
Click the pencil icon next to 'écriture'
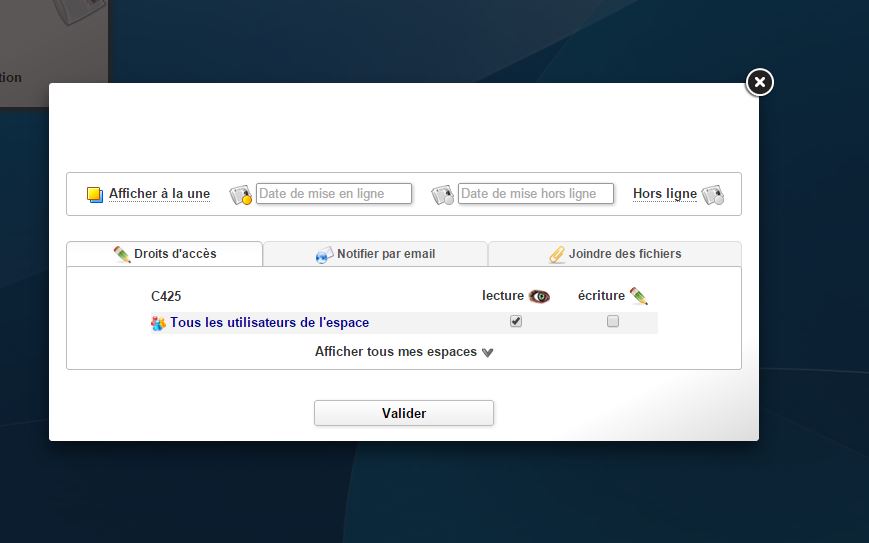[638, 296]
